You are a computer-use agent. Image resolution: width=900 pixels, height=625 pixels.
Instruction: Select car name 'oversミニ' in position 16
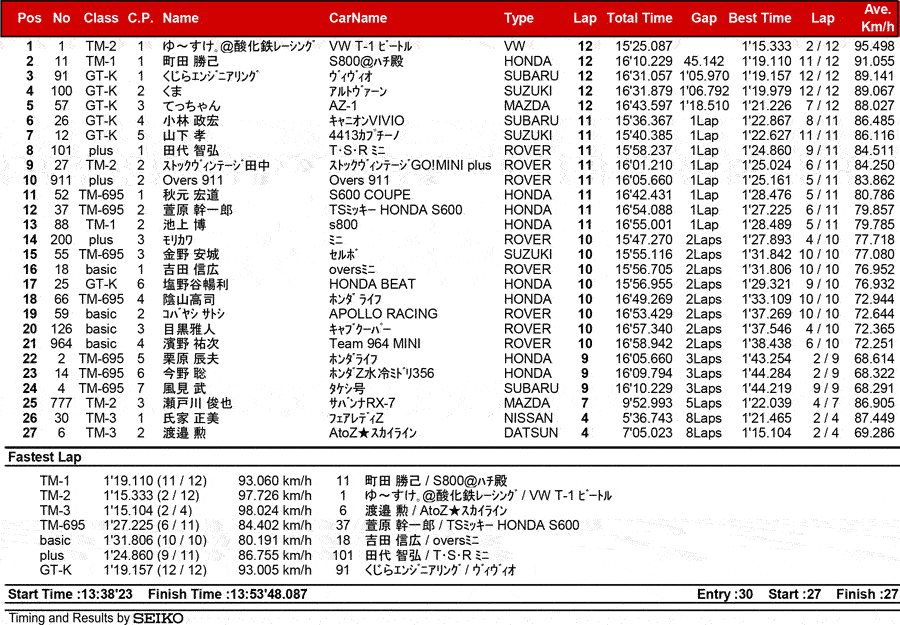(x=352, y=270)
